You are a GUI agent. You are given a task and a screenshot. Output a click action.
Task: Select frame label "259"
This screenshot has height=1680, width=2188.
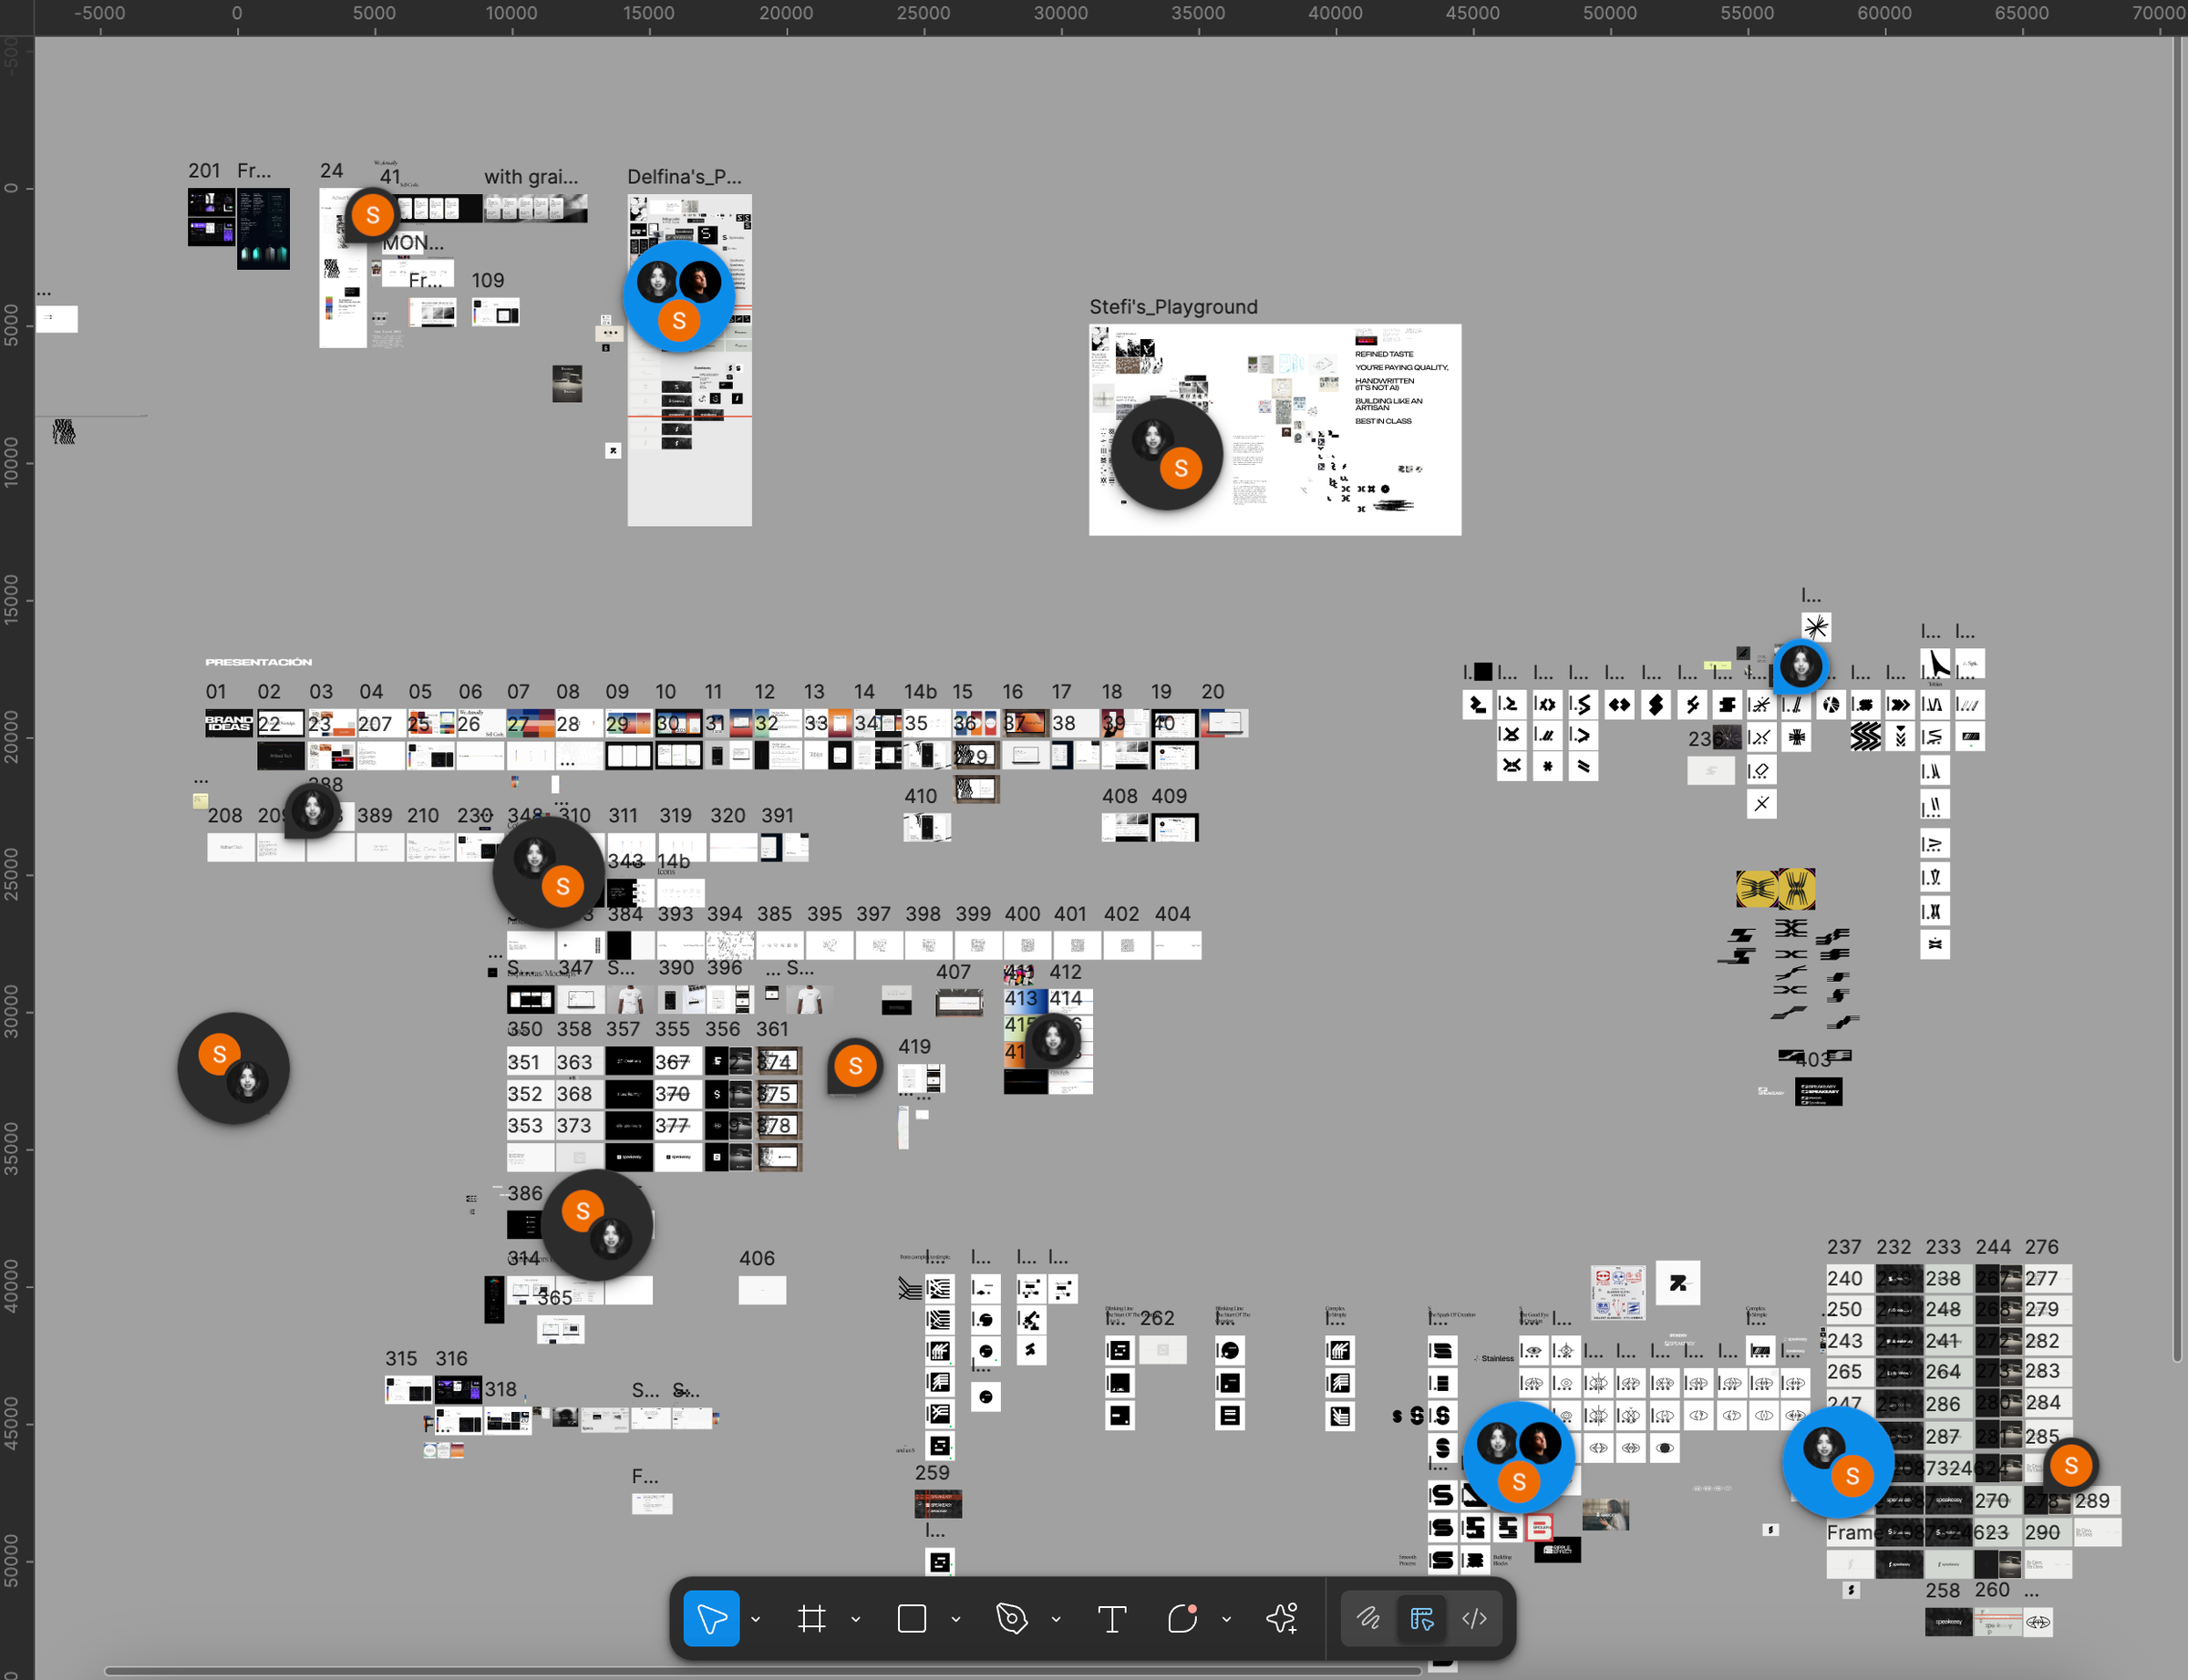pyautogui.click(x=932, y=1473)
